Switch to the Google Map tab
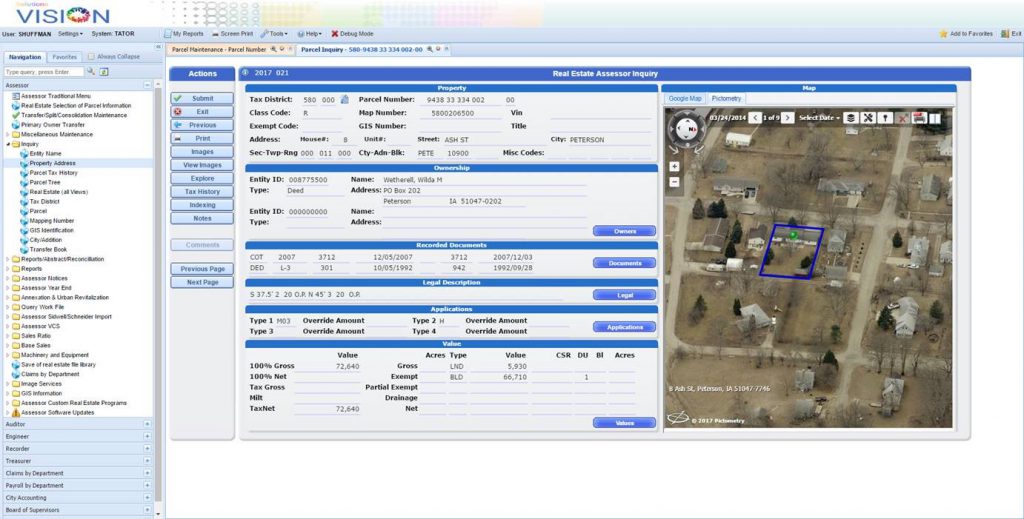 tap(685, 99)
